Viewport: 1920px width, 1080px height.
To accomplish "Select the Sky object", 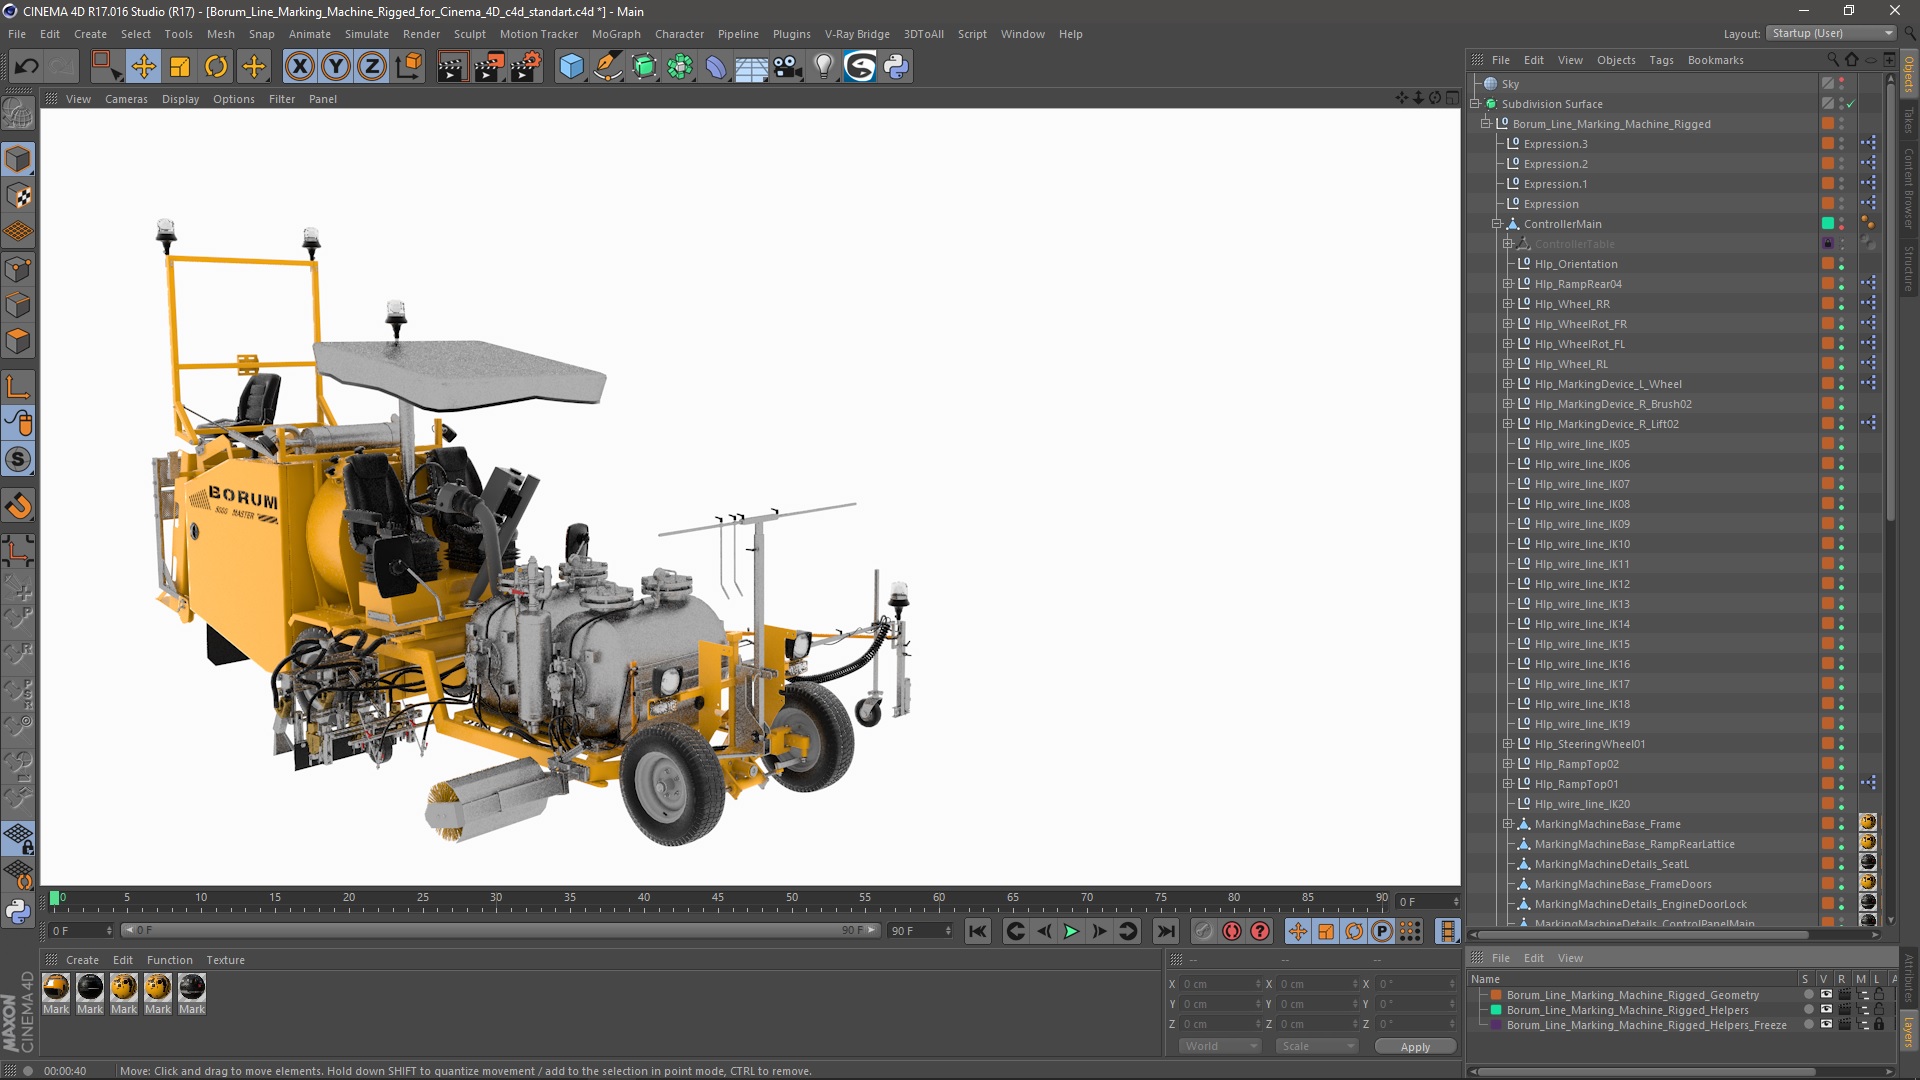I will tap(1510, 84).
